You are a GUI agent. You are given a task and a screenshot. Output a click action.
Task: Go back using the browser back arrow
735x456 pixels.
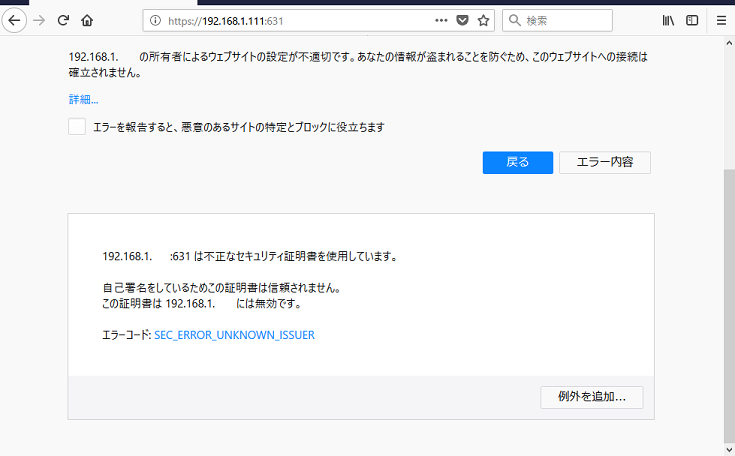point(15,21)
